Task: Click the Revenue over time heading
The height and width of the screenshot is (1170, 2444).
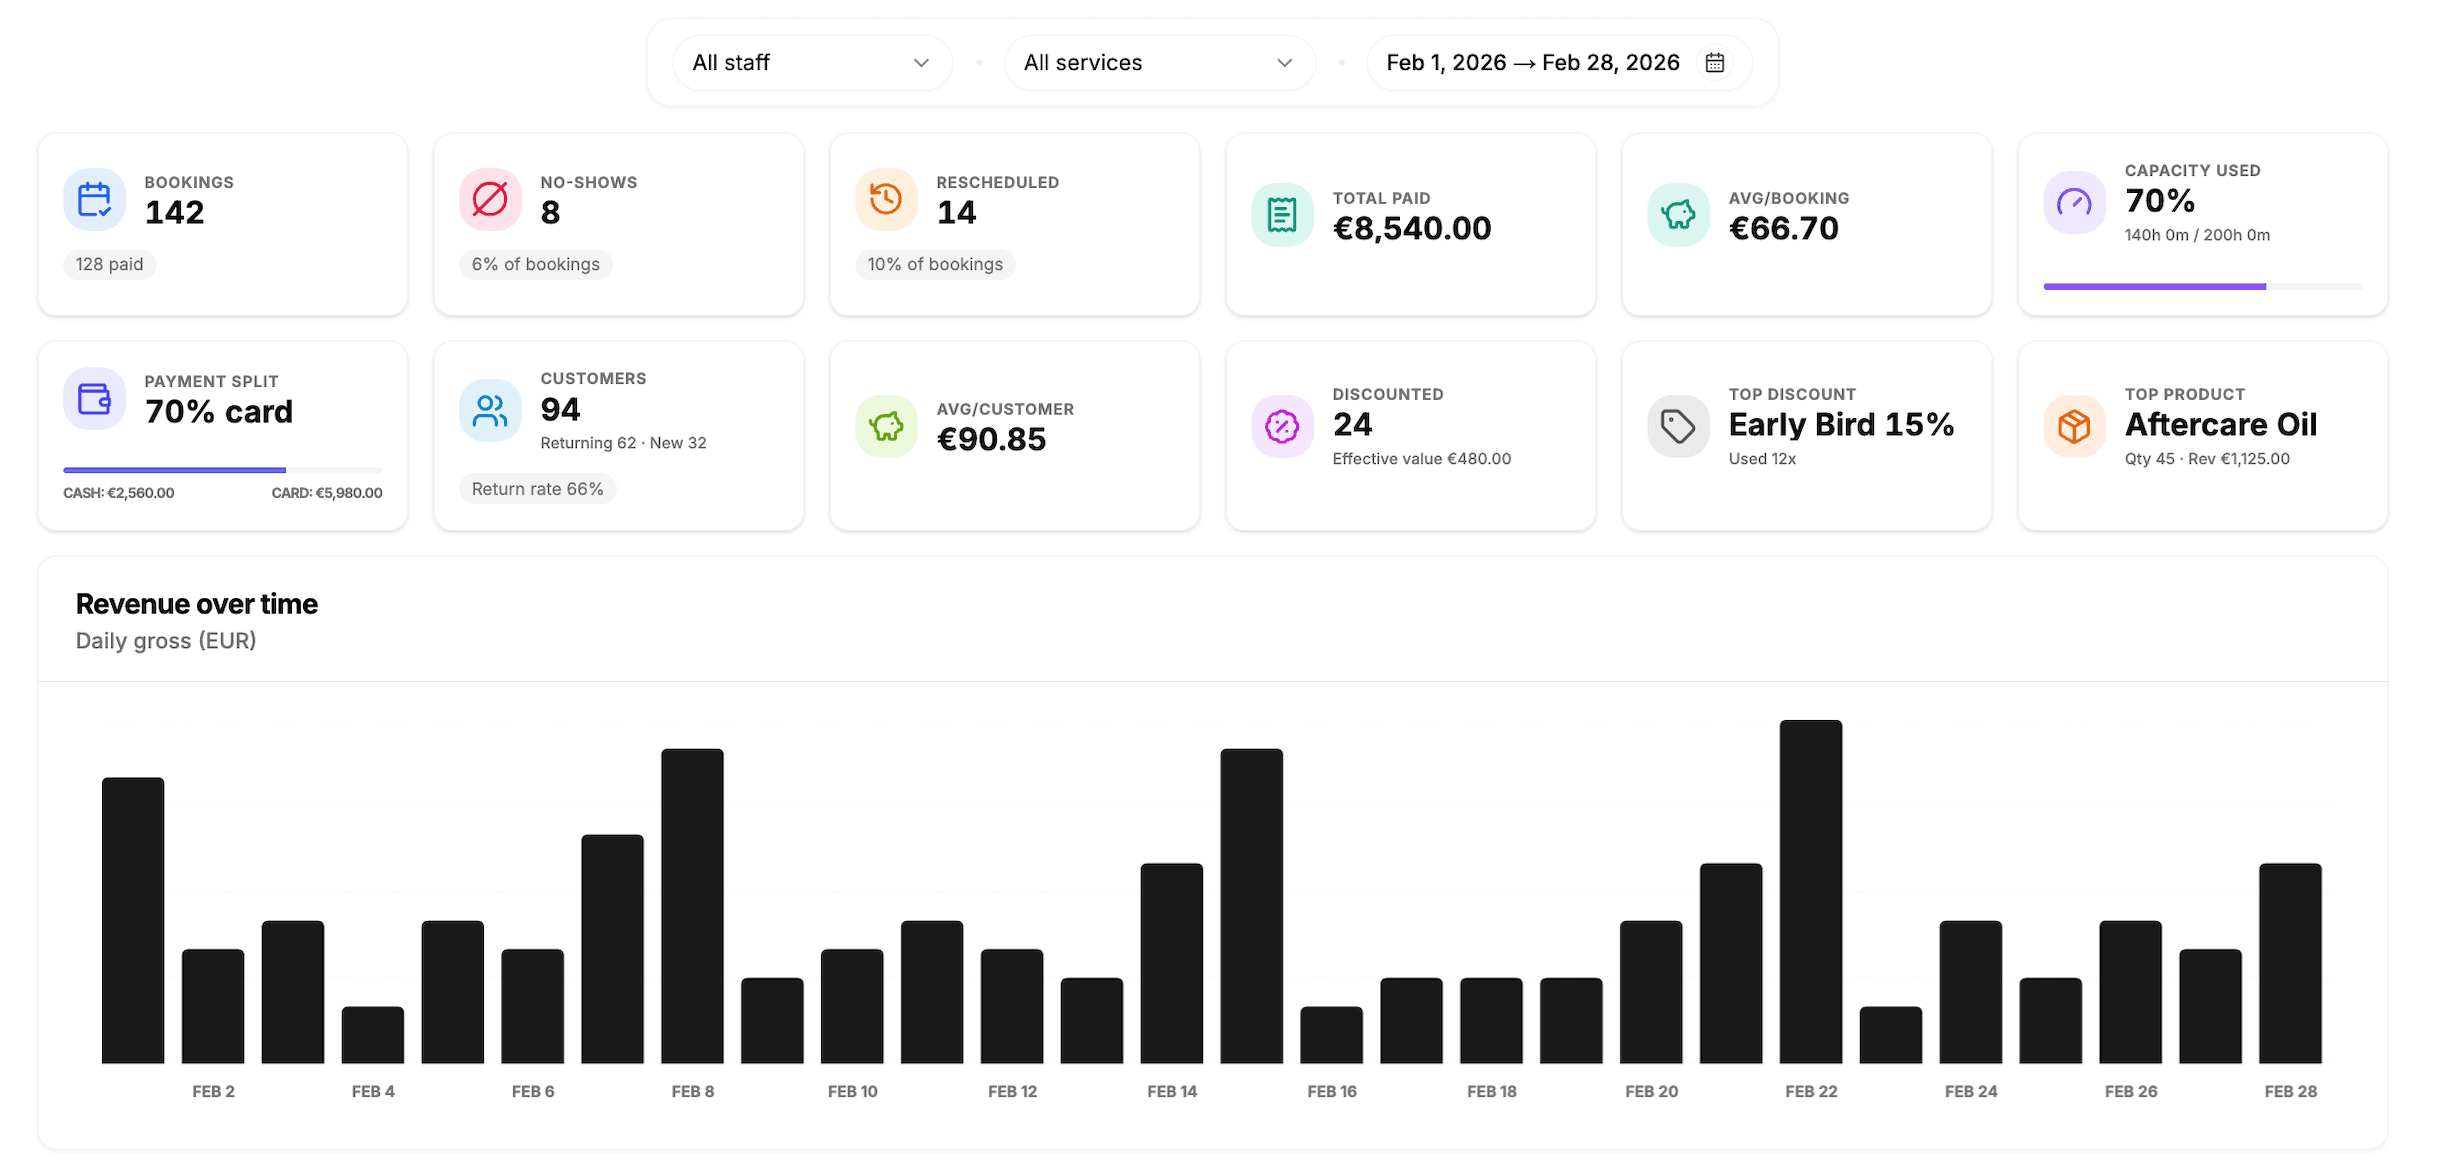Action: click(196, 603)
